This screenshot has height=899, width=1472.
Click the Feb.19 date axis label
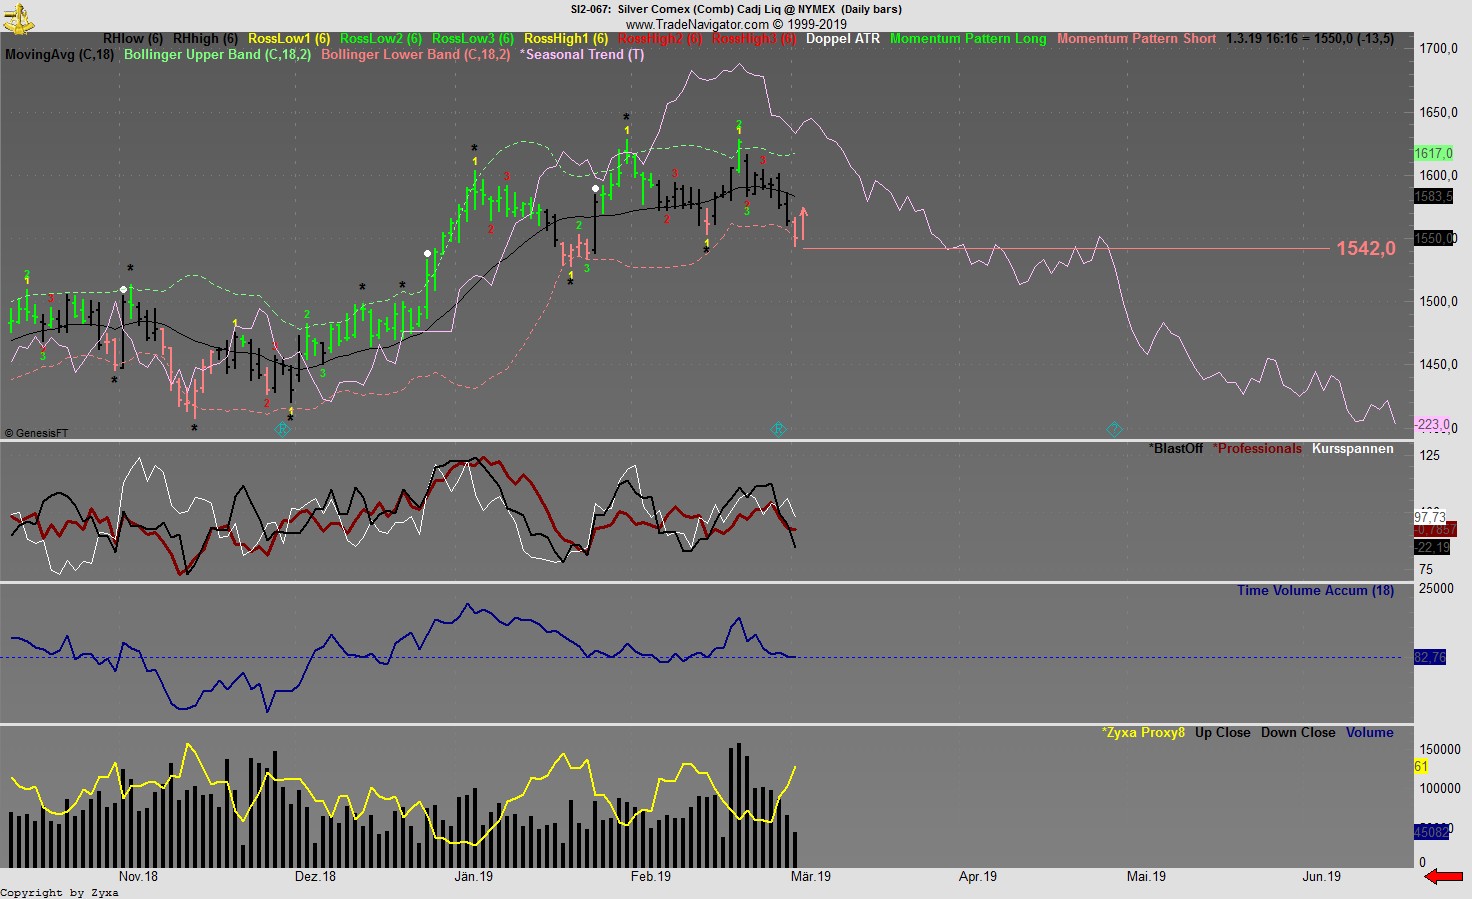[650, 877]
